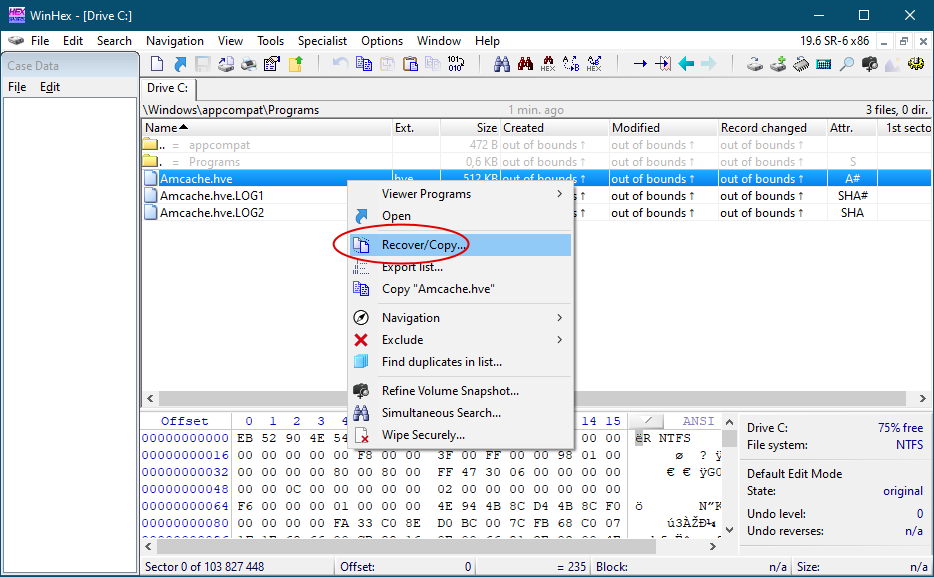Image resolution: width=934 pixels, height=577 pixels.
Task: Select Copy "Amcache.hve" menu entry
Action: point(460,289)
